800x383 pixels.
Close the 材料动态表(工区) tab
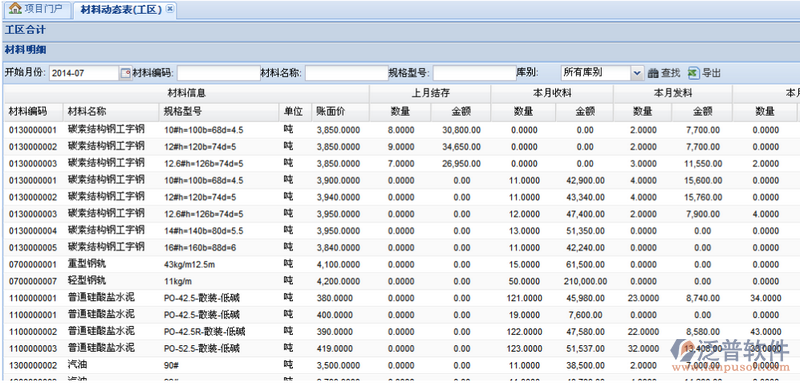pos(170,9)
